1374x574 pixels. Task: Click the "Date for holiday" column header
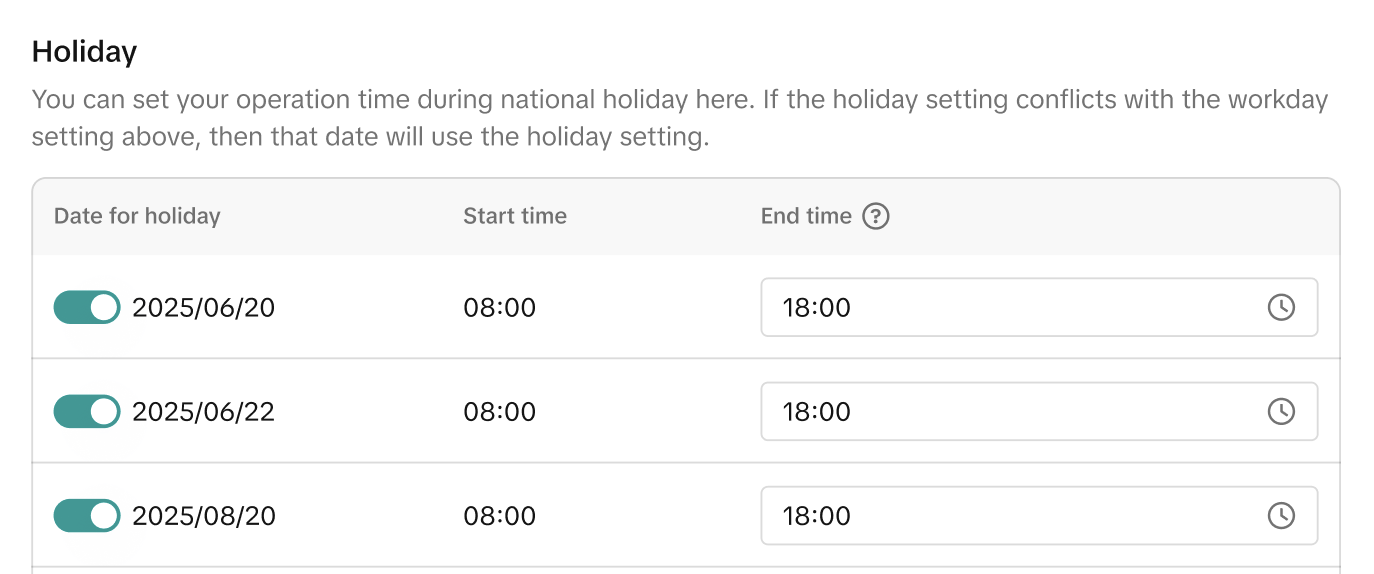pos(137,216)
